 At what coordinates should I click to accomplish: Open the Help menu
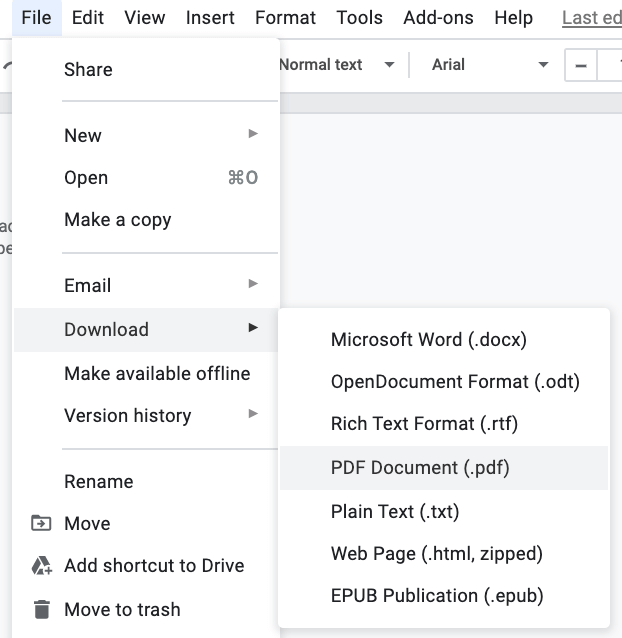pos(513,18)
